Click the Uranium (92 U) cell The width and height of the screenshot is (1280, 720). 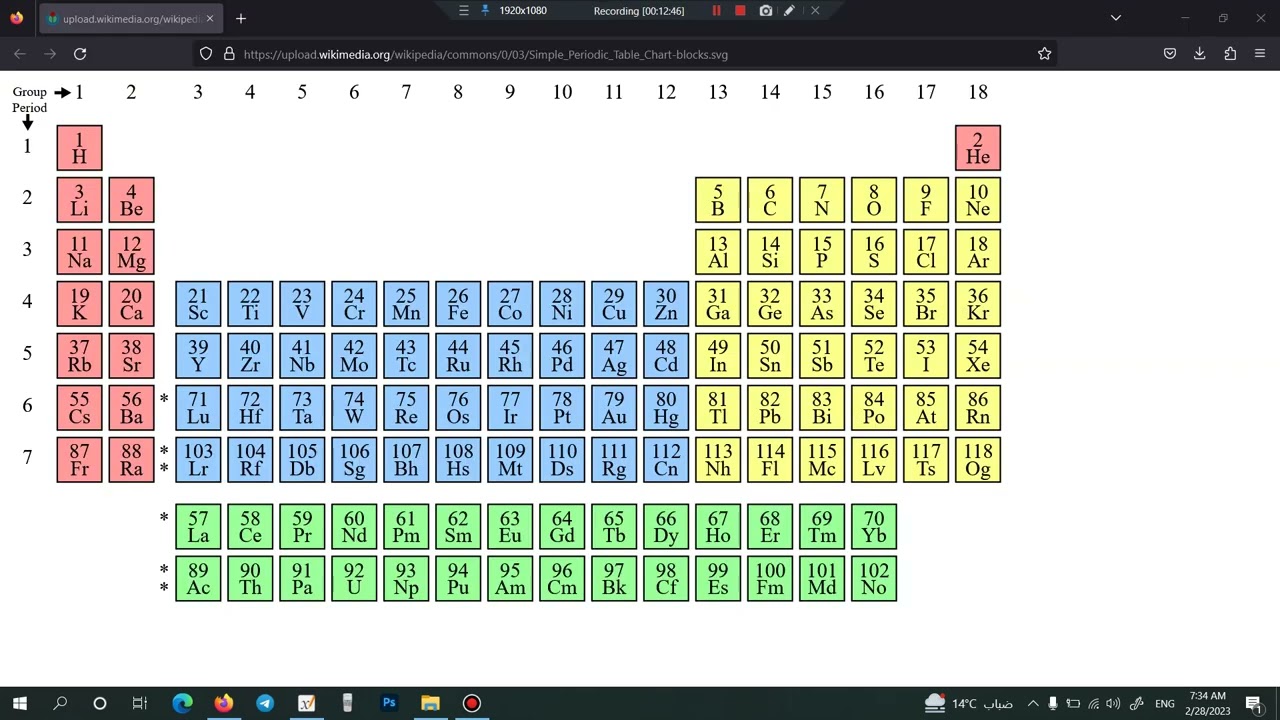(x=354, y=579)
